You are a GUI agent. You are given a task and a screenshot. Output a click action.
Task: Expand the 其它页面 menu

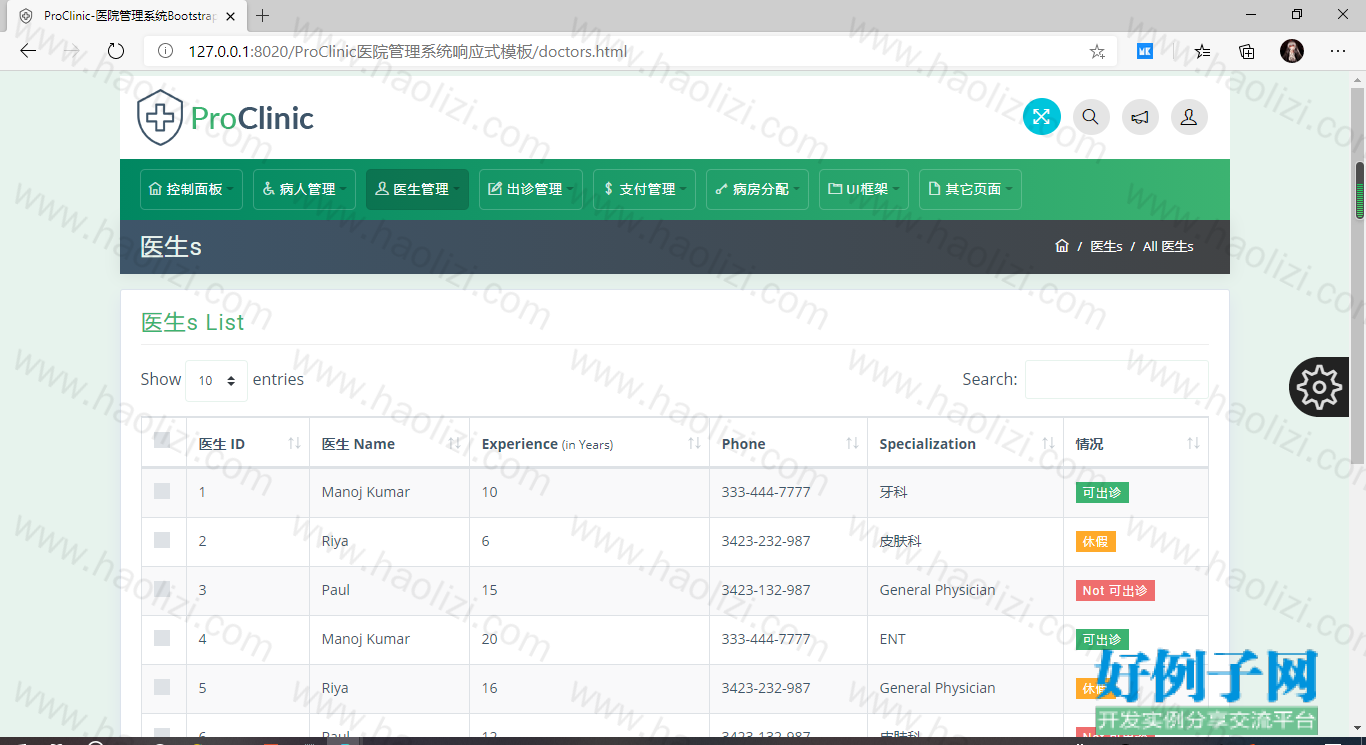(x=970, y=189)
